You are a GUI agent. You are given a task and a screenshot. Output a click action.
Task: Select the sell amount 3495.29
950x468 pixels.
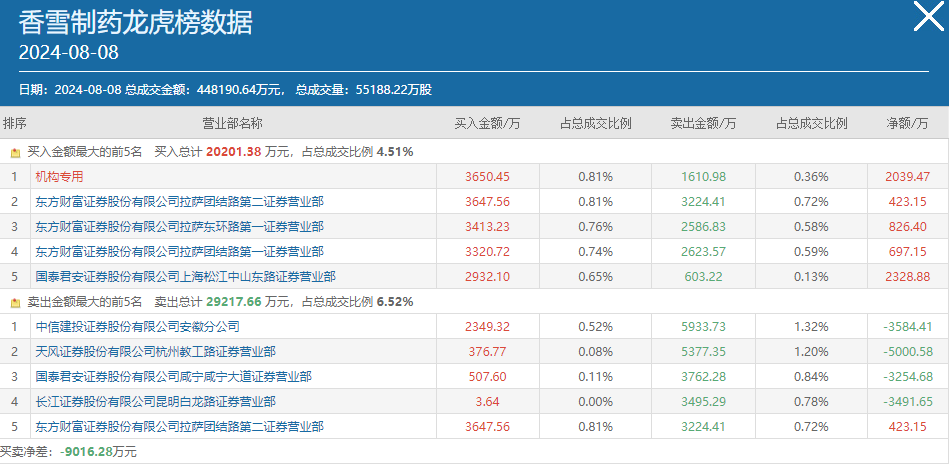pos(703,401)
